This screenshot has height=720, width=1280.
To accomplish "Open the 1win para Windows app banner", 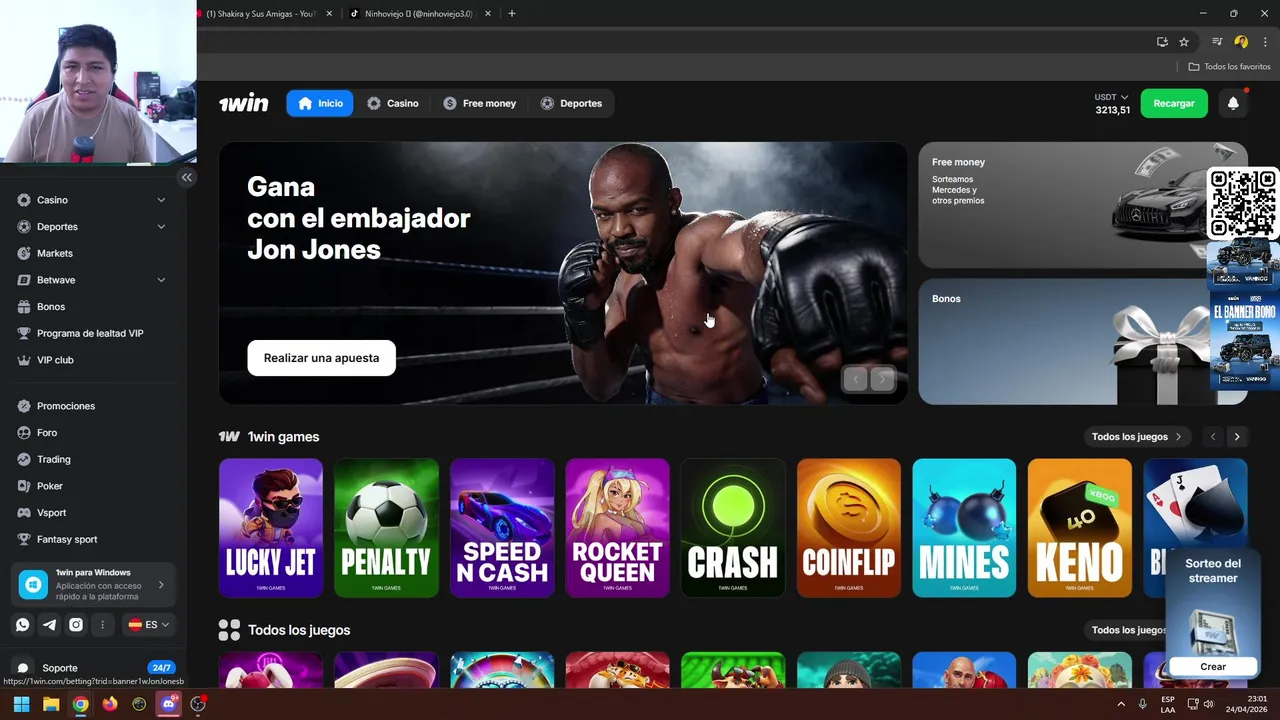I will pos(94,584).
